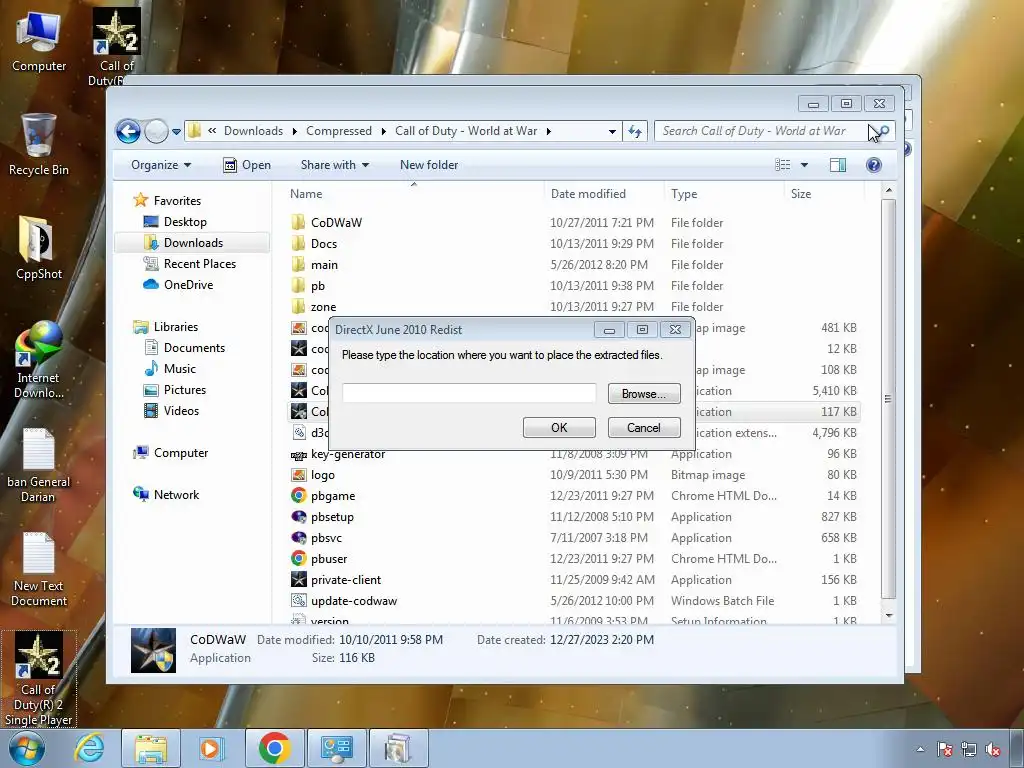Image resolution: width=1024 pixels, height=768 pixels.
Task: Click the Explorer Help question mark icon
Action: pyautogui.click(x=874, y=165)
